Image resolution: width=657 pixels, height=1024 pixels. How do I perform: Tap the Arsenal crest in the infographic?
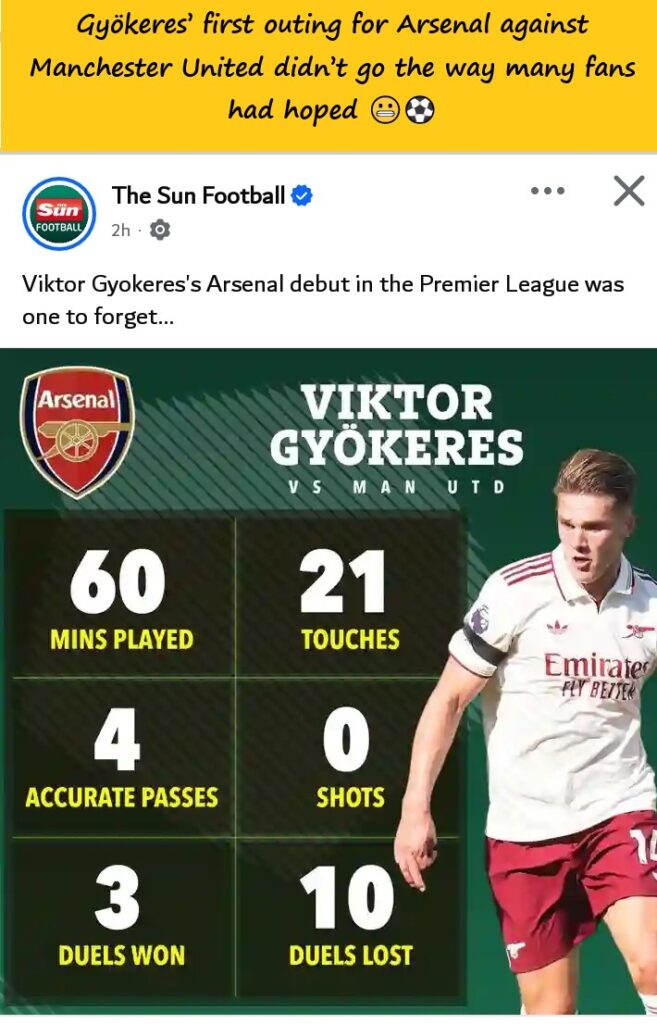pos(77,431)
